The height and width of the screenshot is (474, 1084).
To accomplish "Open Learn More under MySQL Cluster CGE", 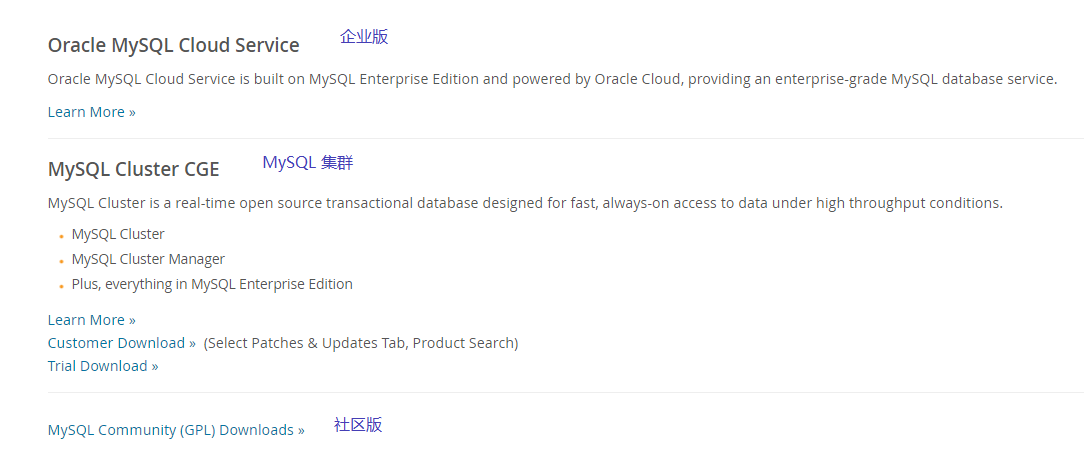I will [x=92, y=320].
